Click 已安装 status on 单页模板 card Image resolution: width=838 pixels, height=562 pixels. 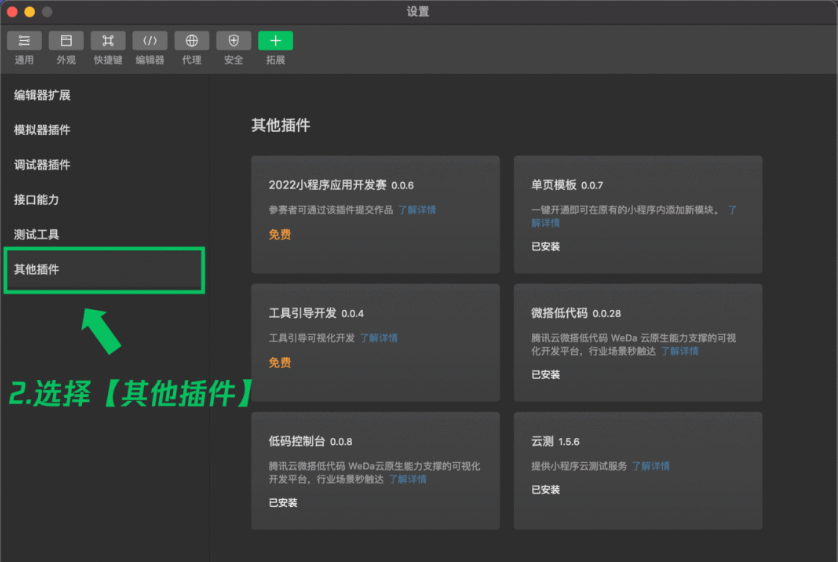[545, 247]
